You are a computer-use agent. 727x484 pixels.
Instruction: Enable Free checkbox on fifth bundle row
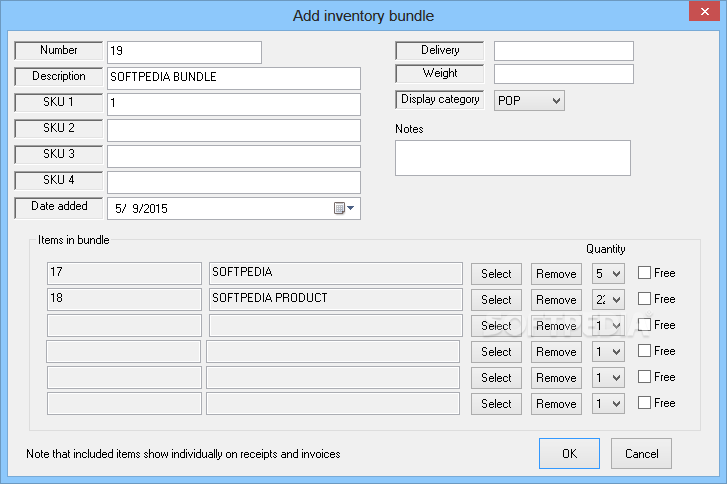click(644, 376)
